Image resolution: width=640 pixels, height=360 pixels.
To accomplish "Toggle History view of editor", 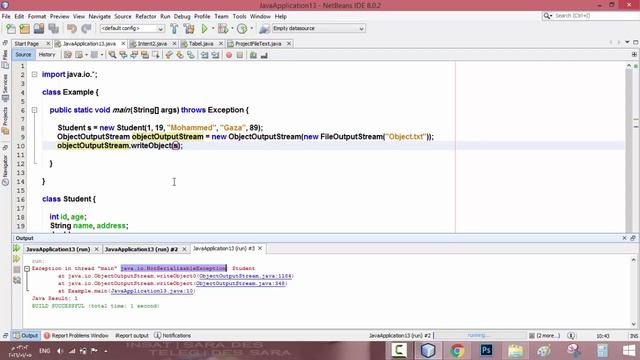I will (x=47, y=55).
